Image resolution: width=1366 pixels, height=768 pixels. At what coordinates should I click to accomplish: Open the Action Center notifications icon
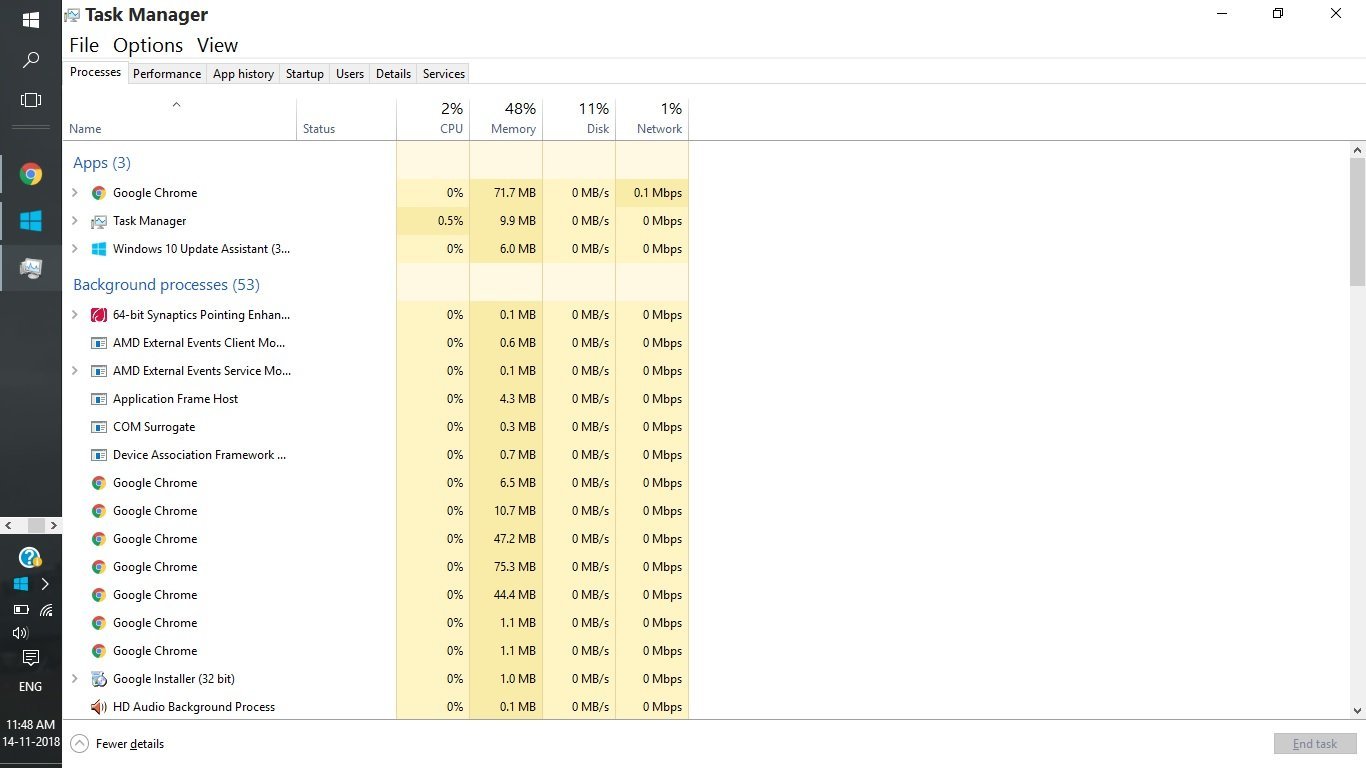[31, 658]
